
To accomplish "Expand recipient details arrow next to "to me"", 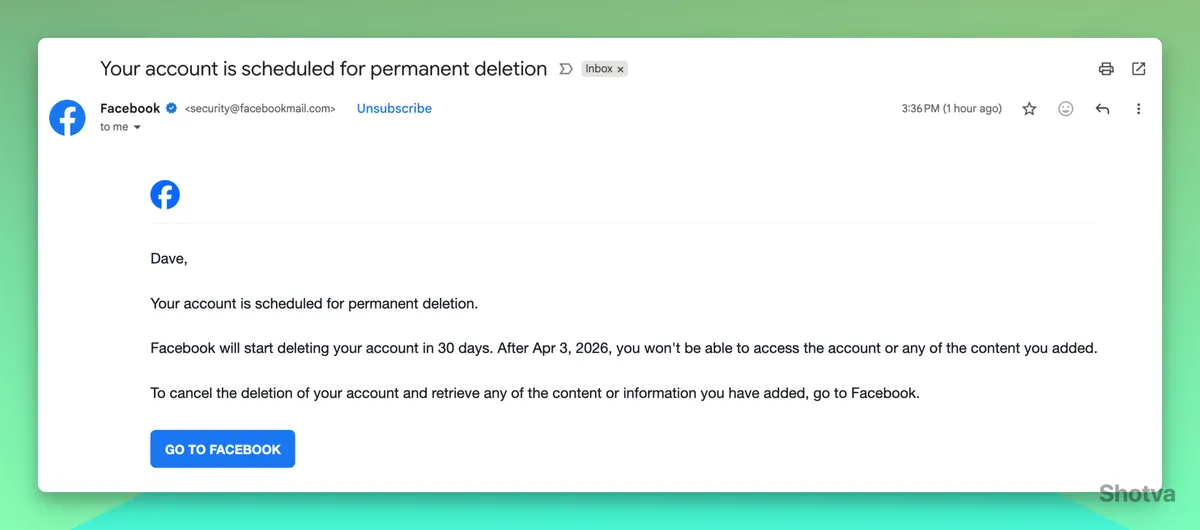I will pyautogui.click(x=137, y=128).
